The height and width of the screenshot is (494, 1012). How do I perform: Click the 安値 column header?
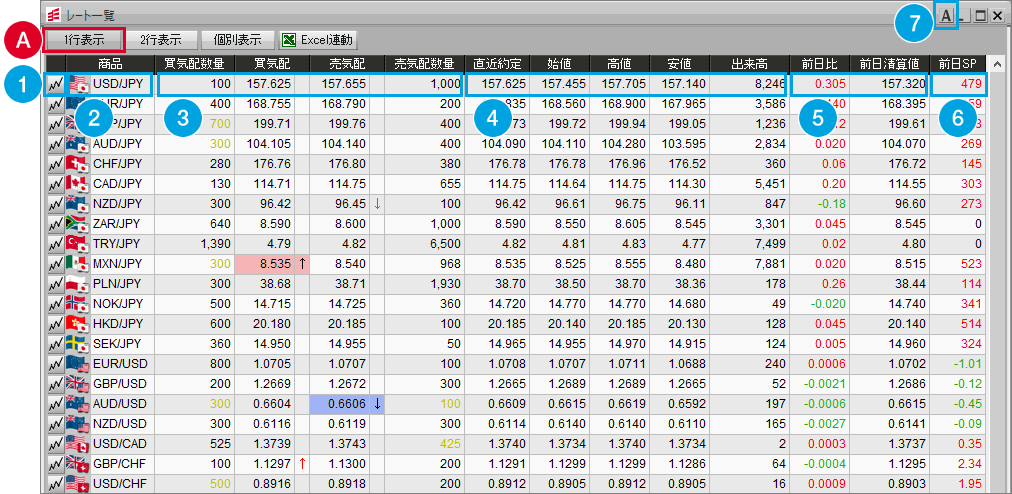coord(680,64)
